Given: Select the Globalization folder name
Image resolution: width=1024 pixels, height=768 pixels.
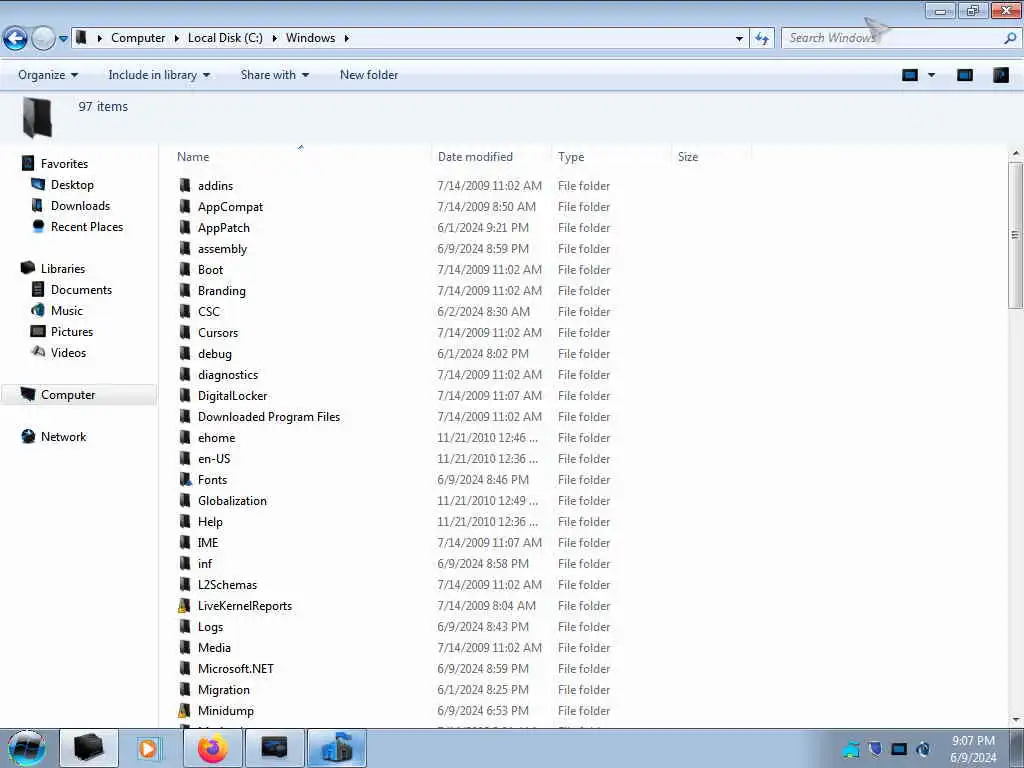Looking at the screenshot, I should click(x=232, y=501).
